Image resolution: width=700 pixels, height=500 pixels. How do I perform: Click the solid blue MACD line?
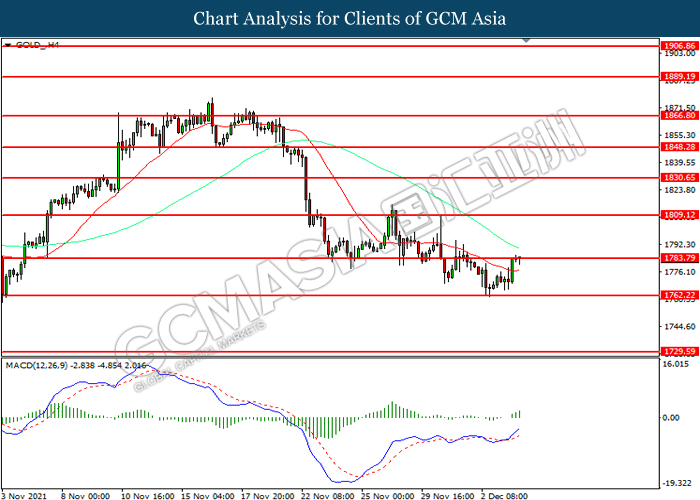[317, 461]
